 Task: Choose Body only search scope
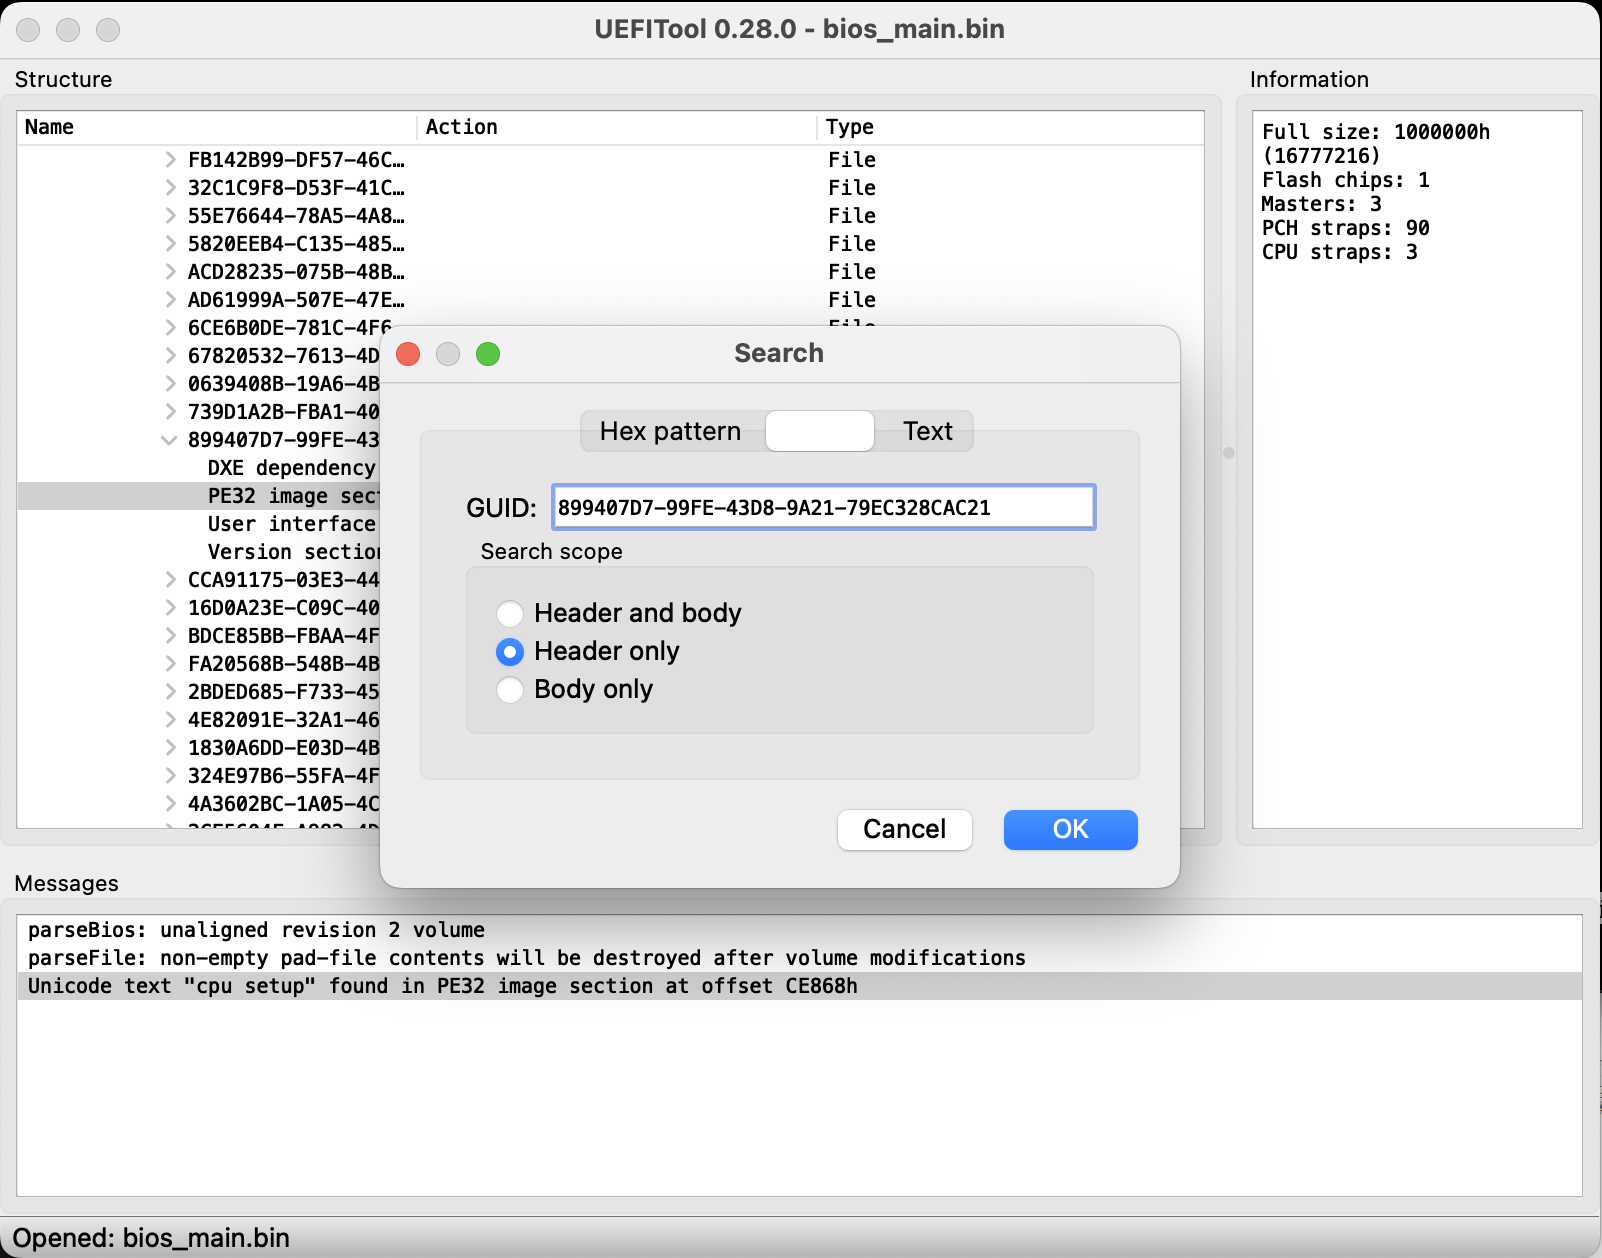click(x=575, y=690)
